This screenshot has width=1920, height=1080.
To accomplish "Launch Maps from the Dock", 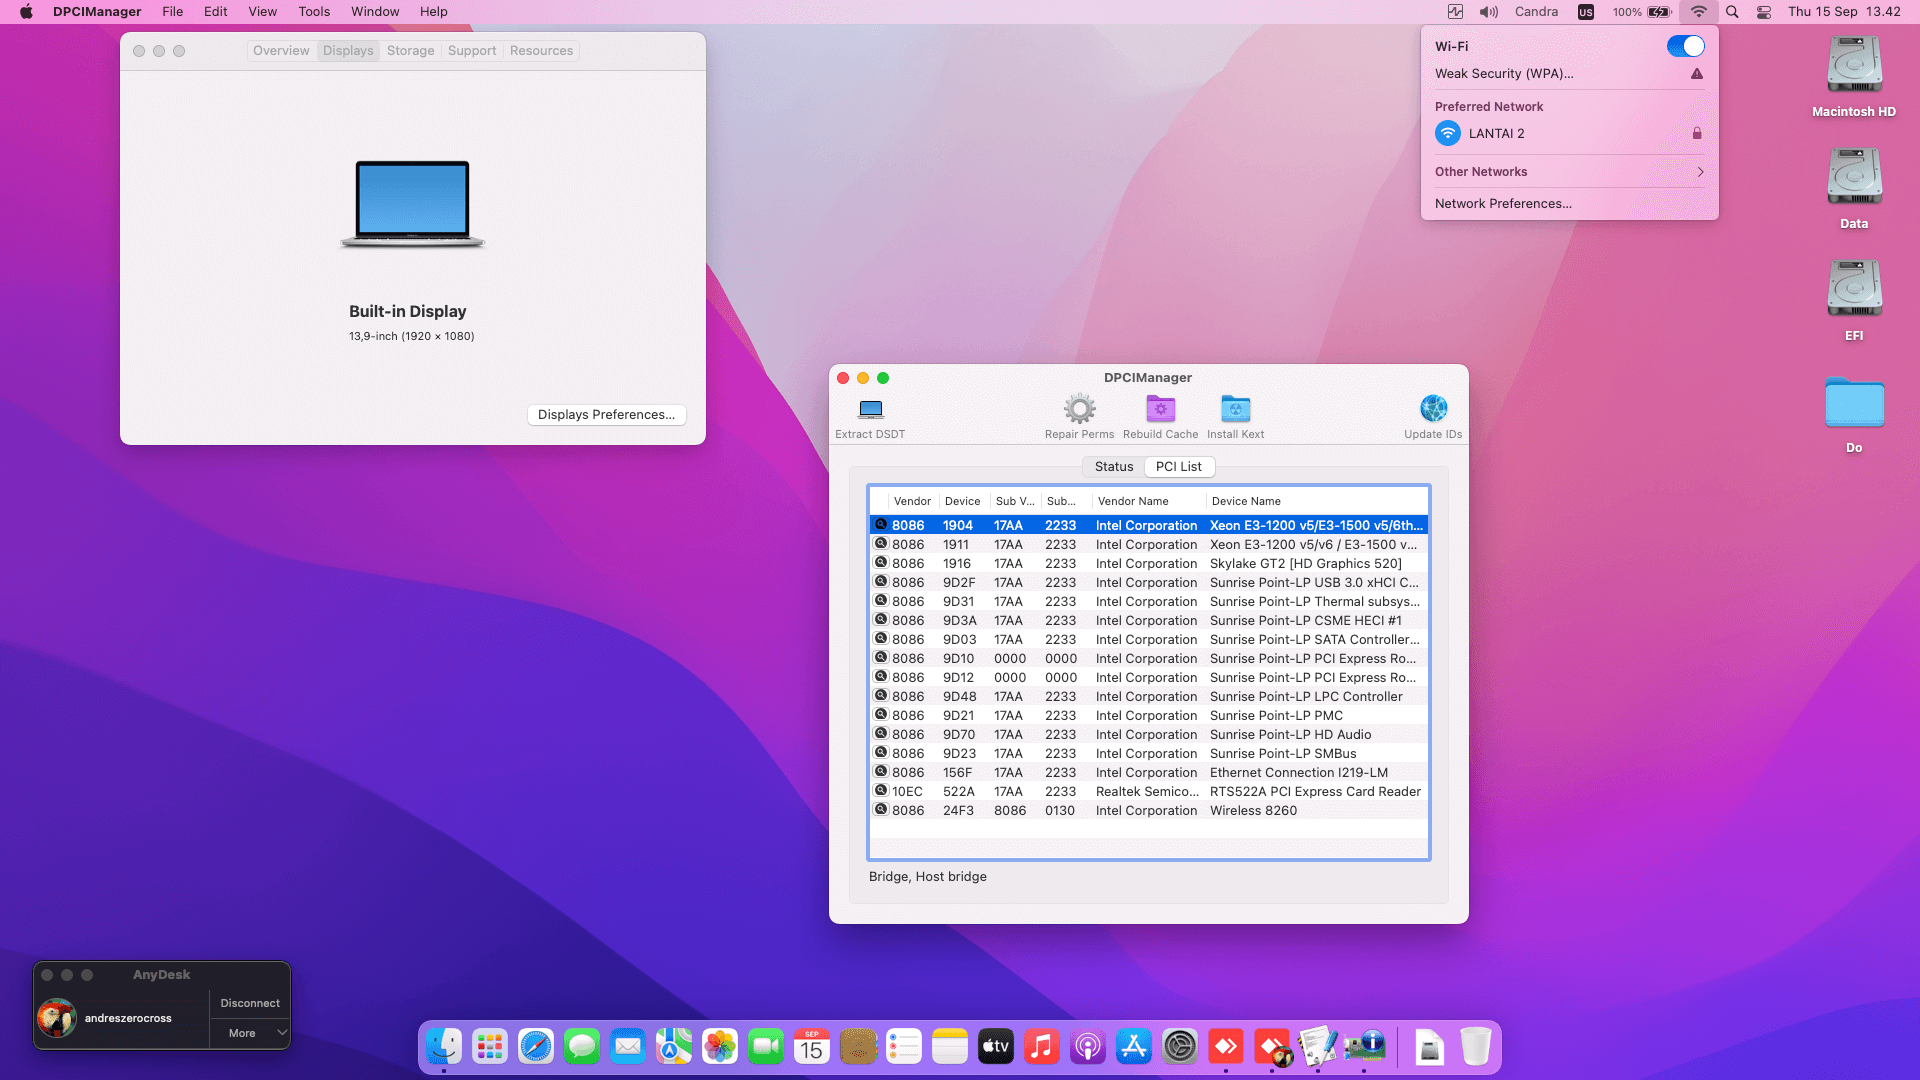I will [x=674, y=1047].
